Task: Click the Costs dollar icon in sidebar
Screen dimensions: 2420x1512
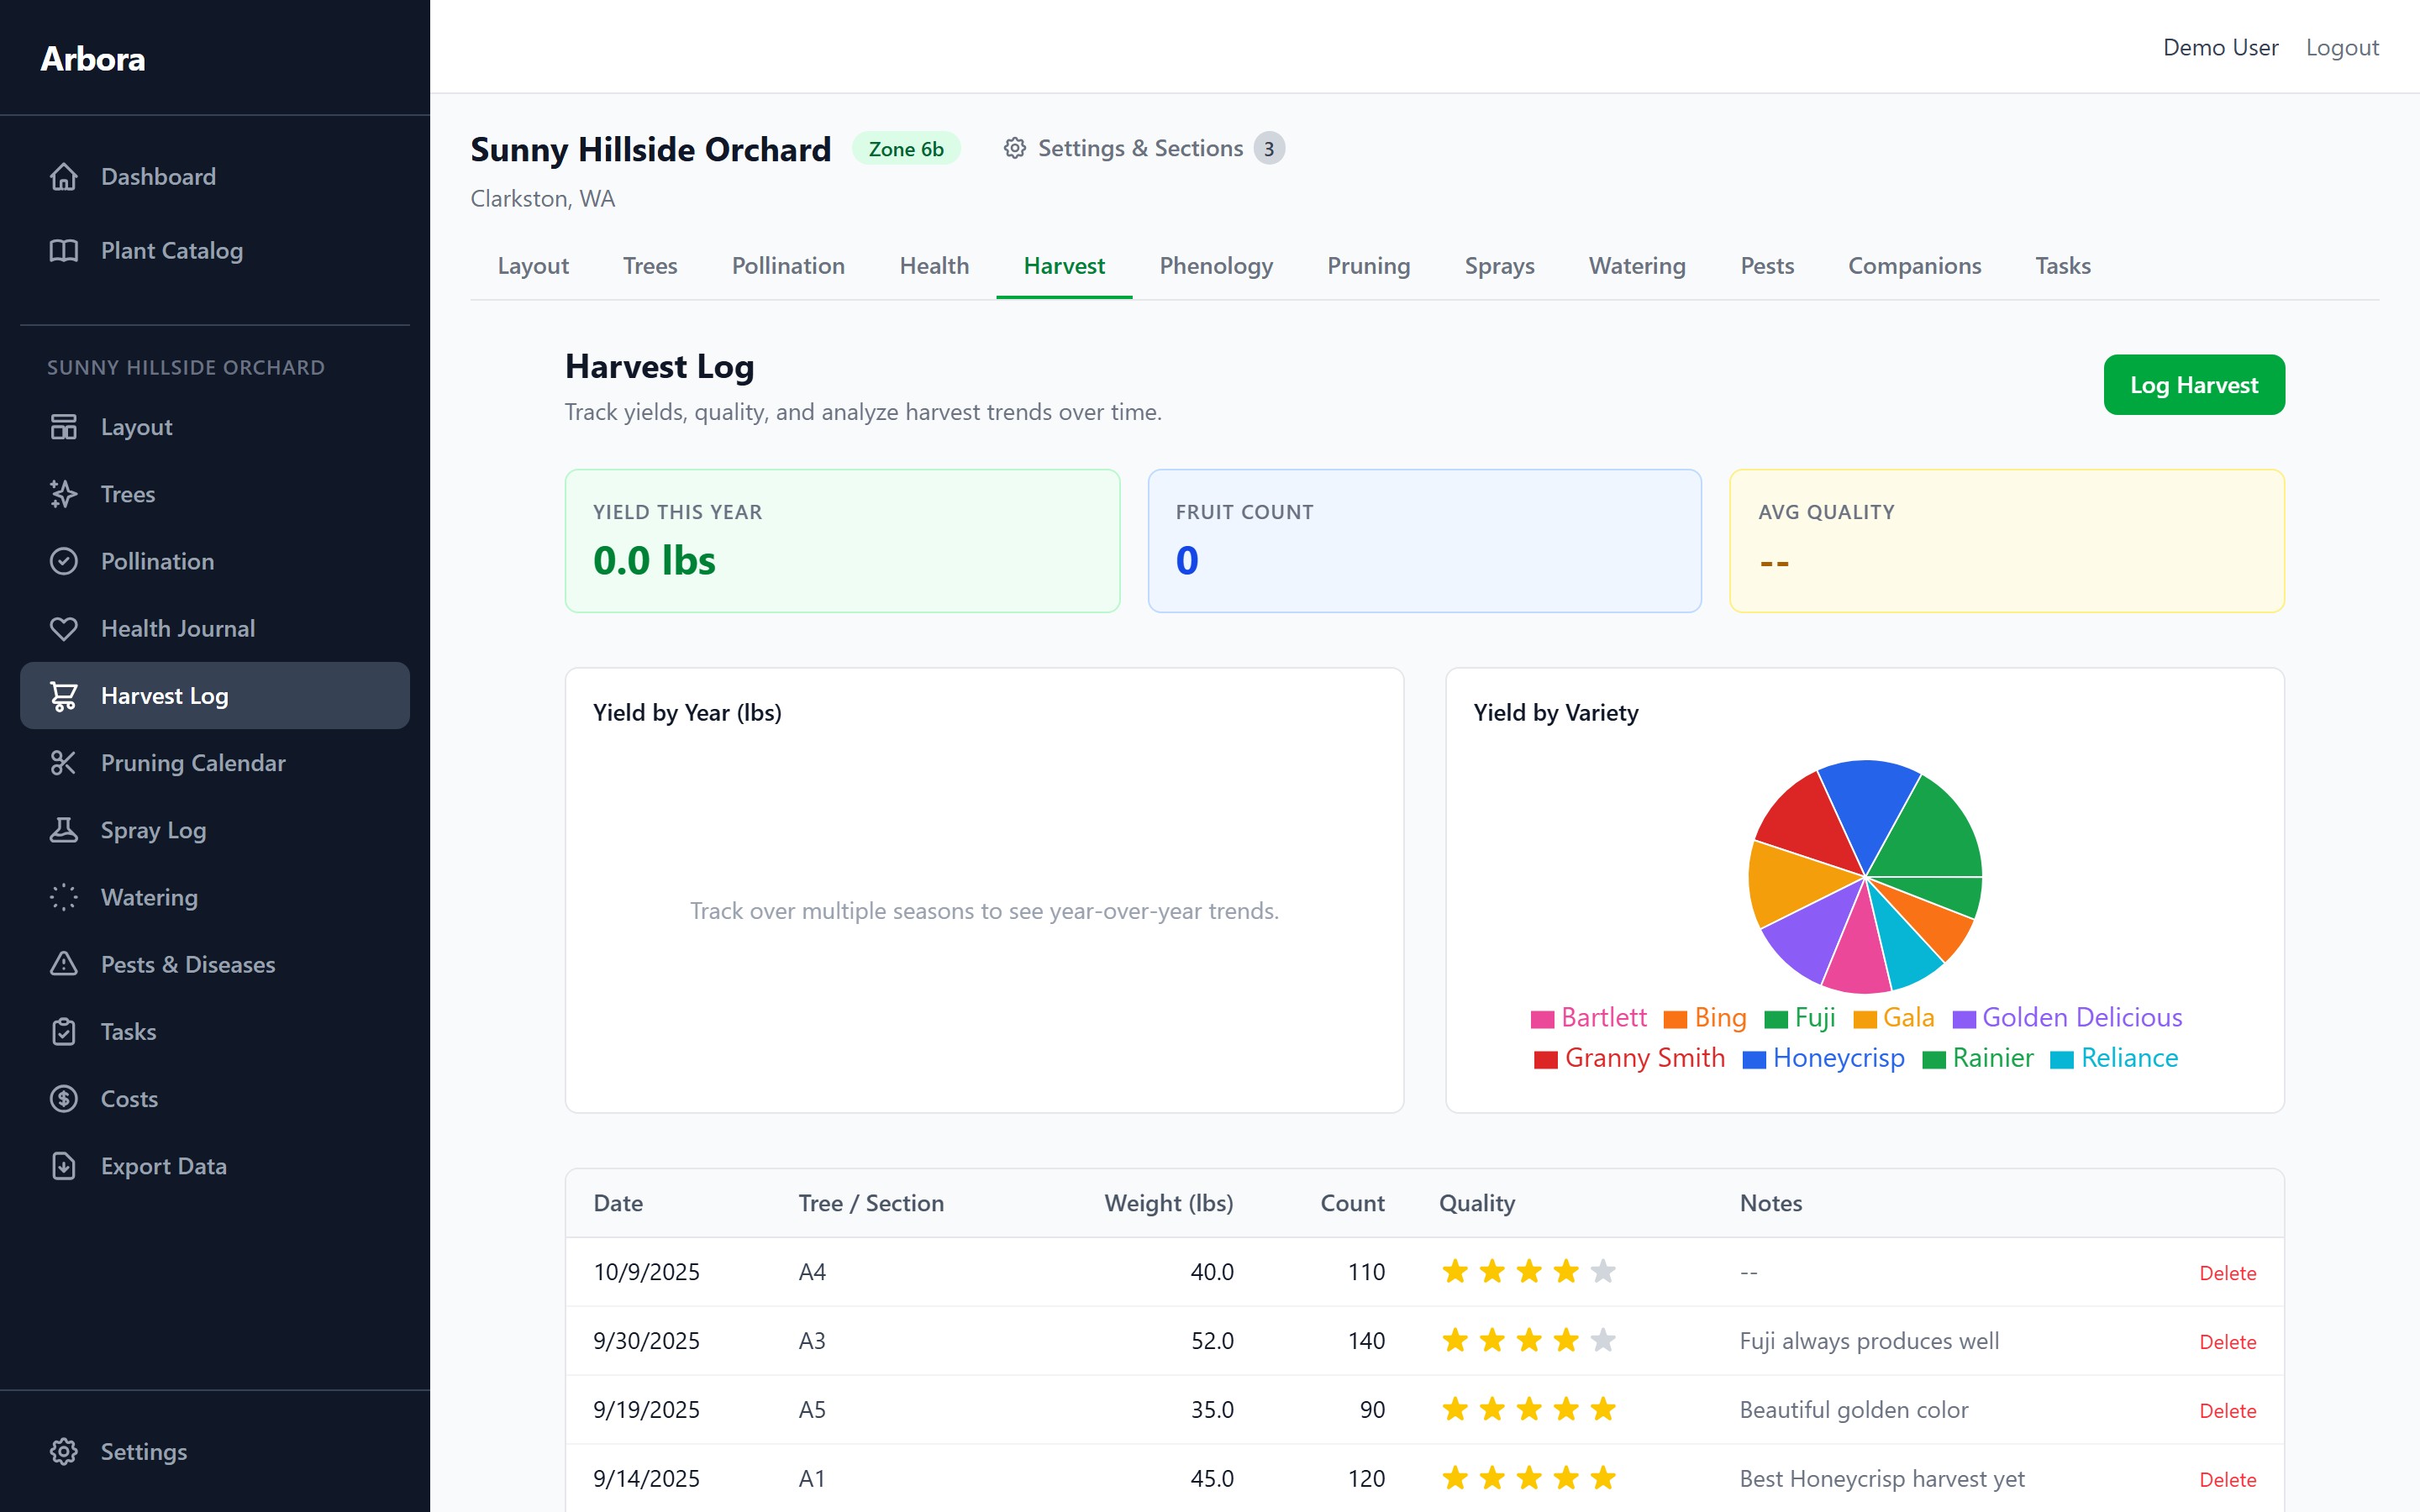Action: tap(64, 1098)
